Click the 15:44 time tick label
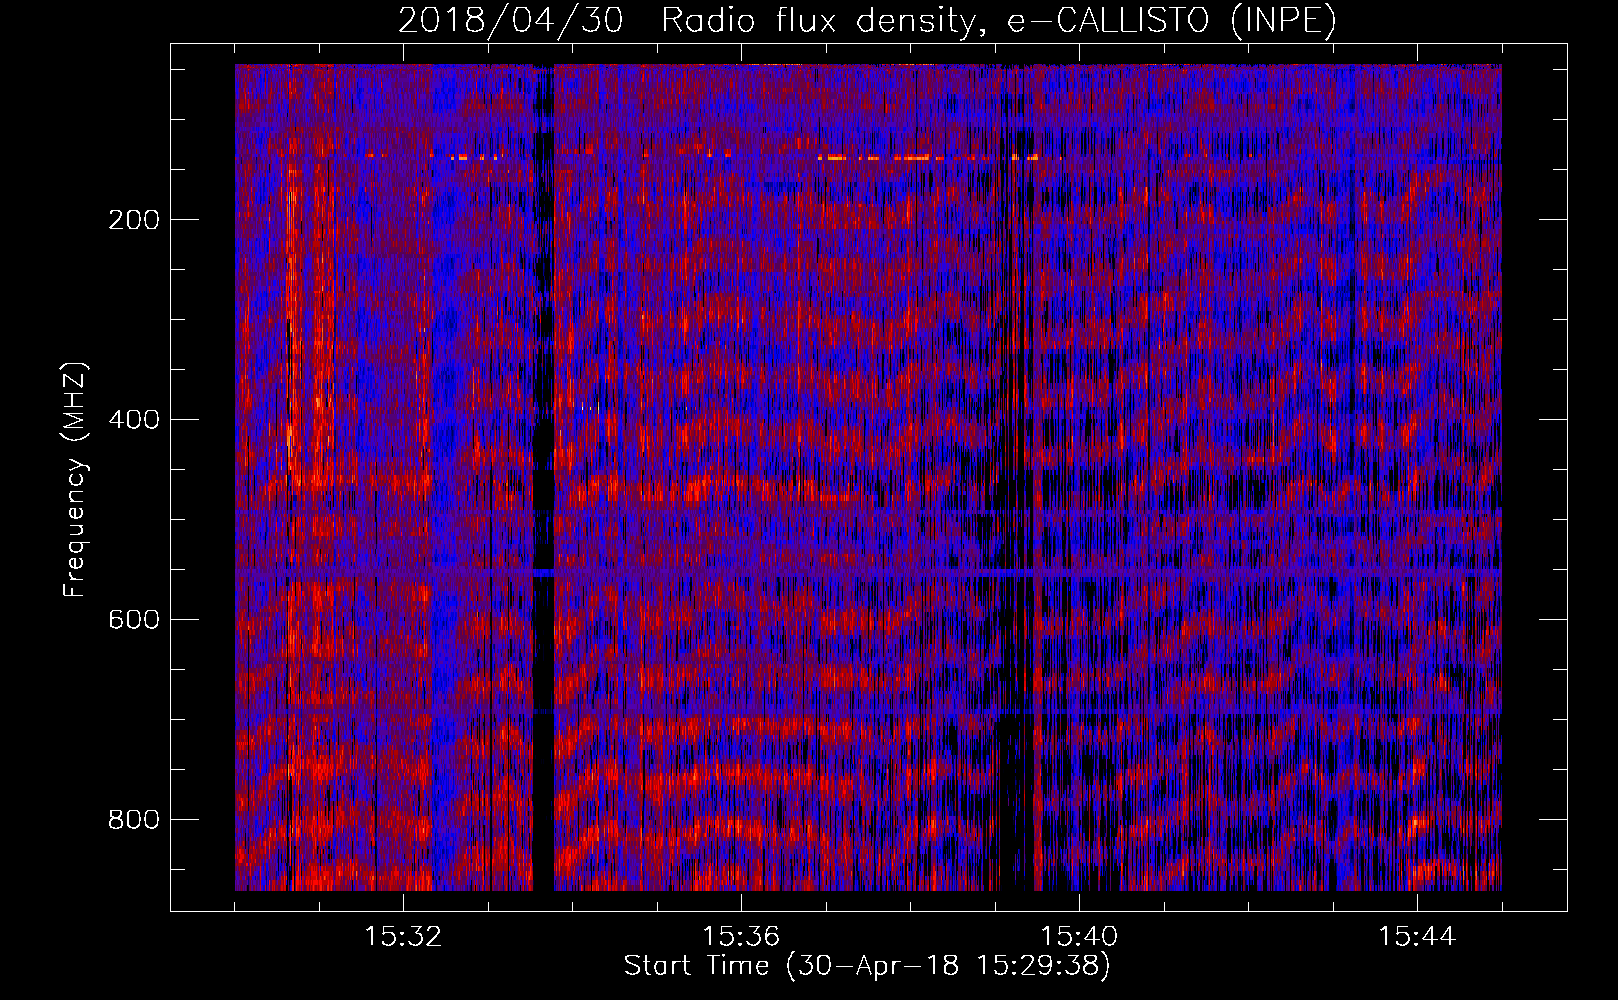This screenshot has width=1618, height=1000. tap(1417, 937)
